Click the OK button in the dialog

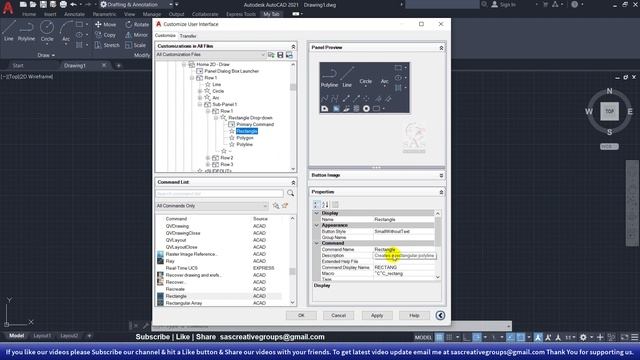click(301, 316)
